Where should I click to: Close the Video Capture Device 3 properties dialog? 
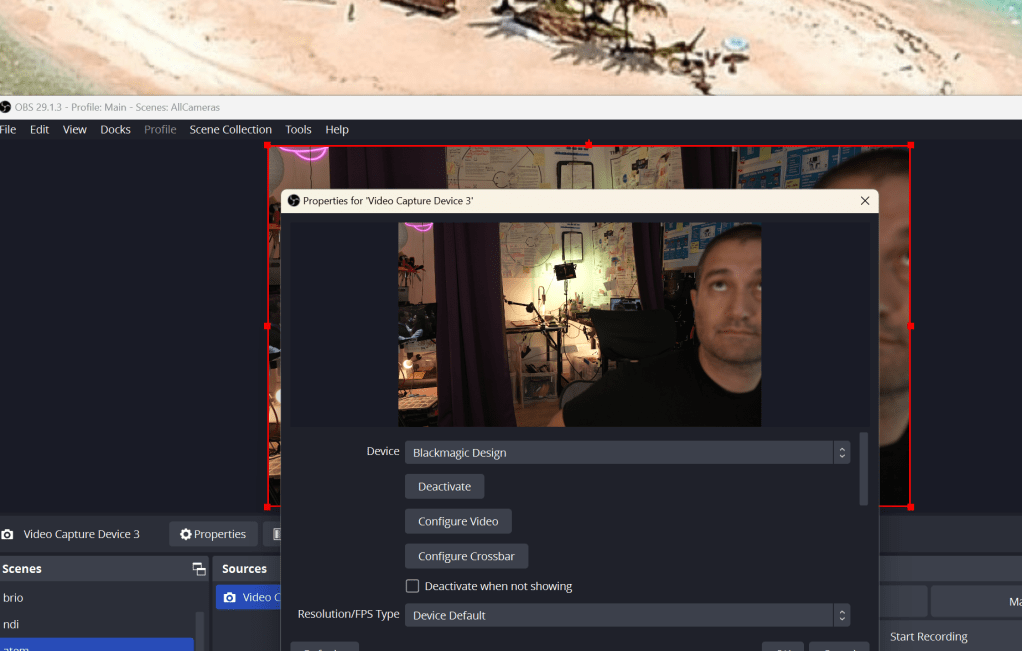[865, 201]
